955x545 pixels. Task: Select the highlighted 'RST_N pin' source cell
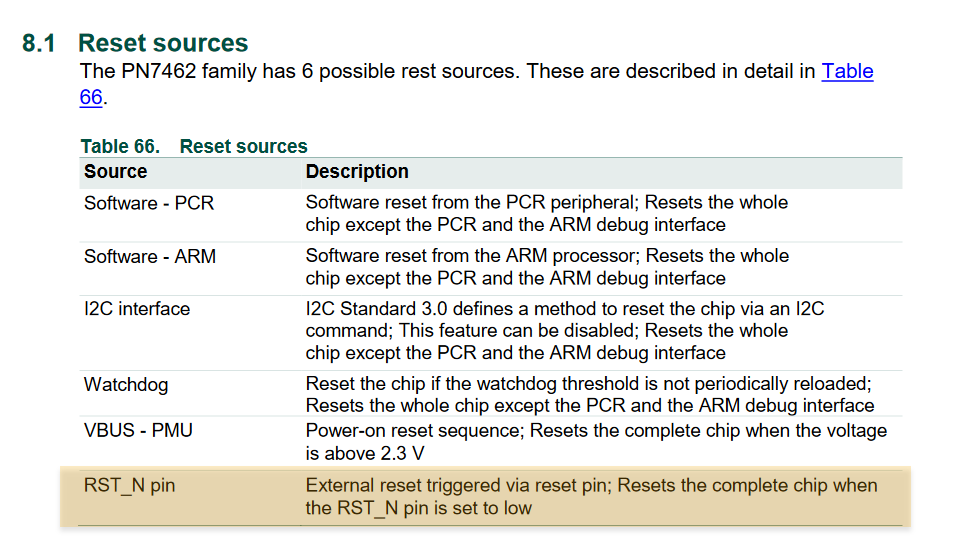pos(129,486)
